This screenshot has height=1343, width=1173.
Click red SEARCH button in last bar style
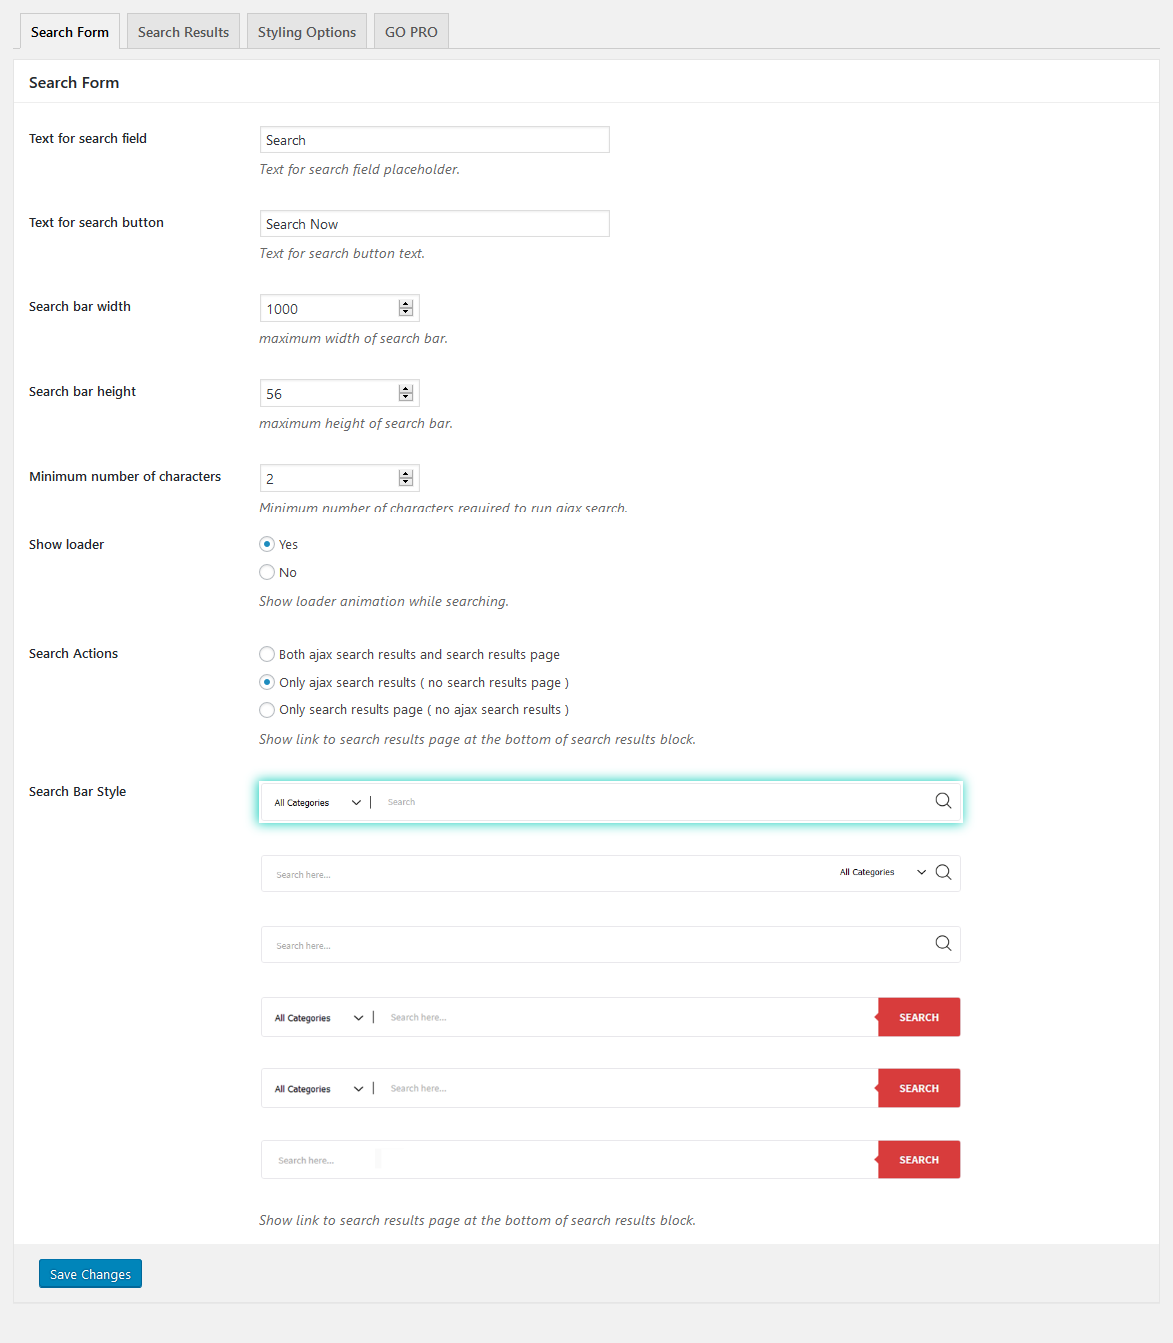pyautogui.click(x=919, y=1160)
